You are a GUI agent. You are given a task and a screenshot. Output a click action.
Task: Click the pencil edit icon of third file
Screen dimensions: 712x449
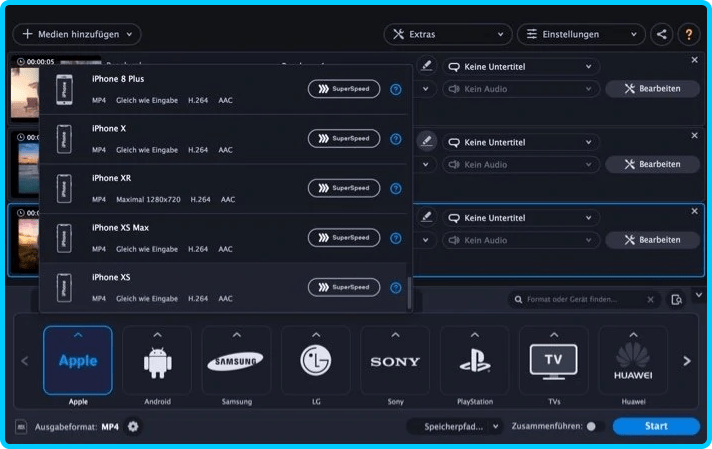point(426,217)
